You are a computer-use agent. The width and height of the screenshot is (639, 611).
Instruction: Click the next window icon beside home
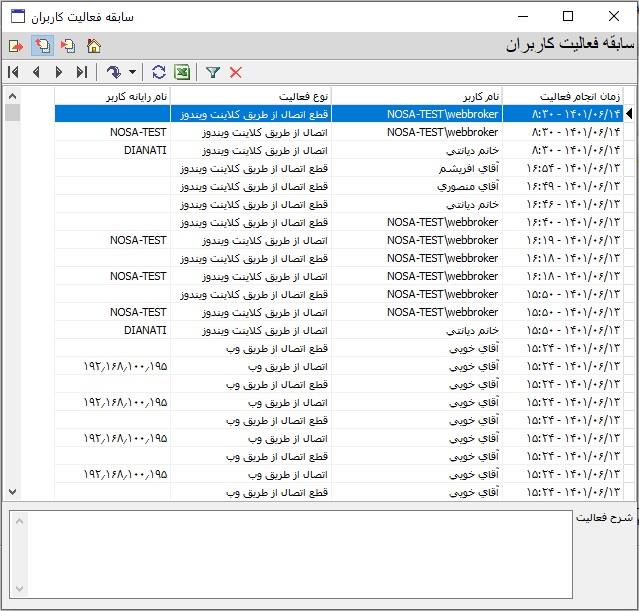tap(68, 46)
